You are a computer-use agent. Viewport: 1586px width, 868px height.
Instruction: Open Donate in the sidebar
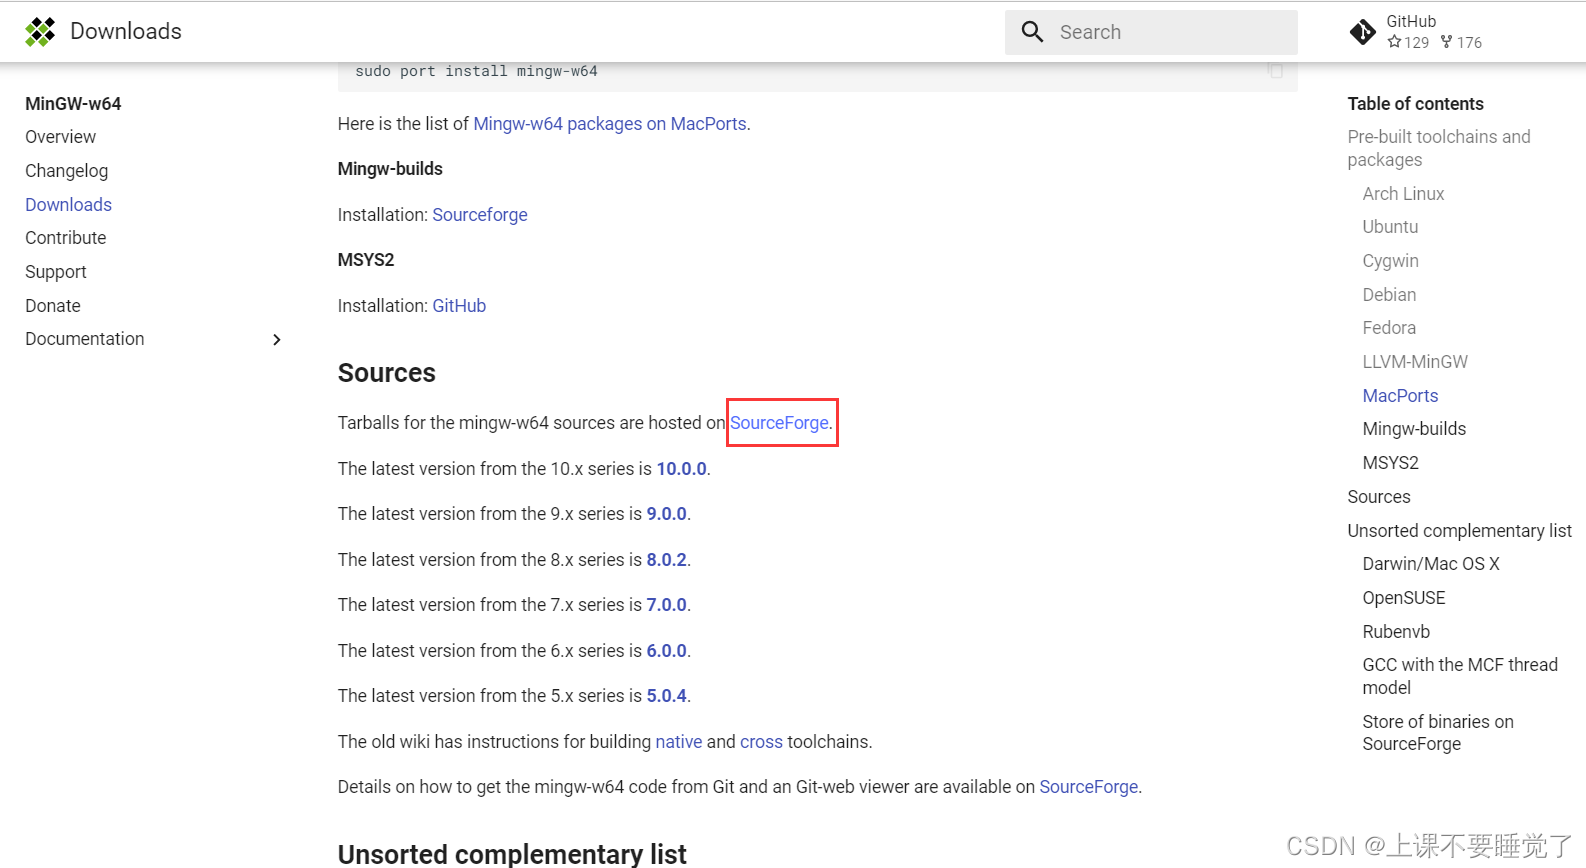[53, 306]
